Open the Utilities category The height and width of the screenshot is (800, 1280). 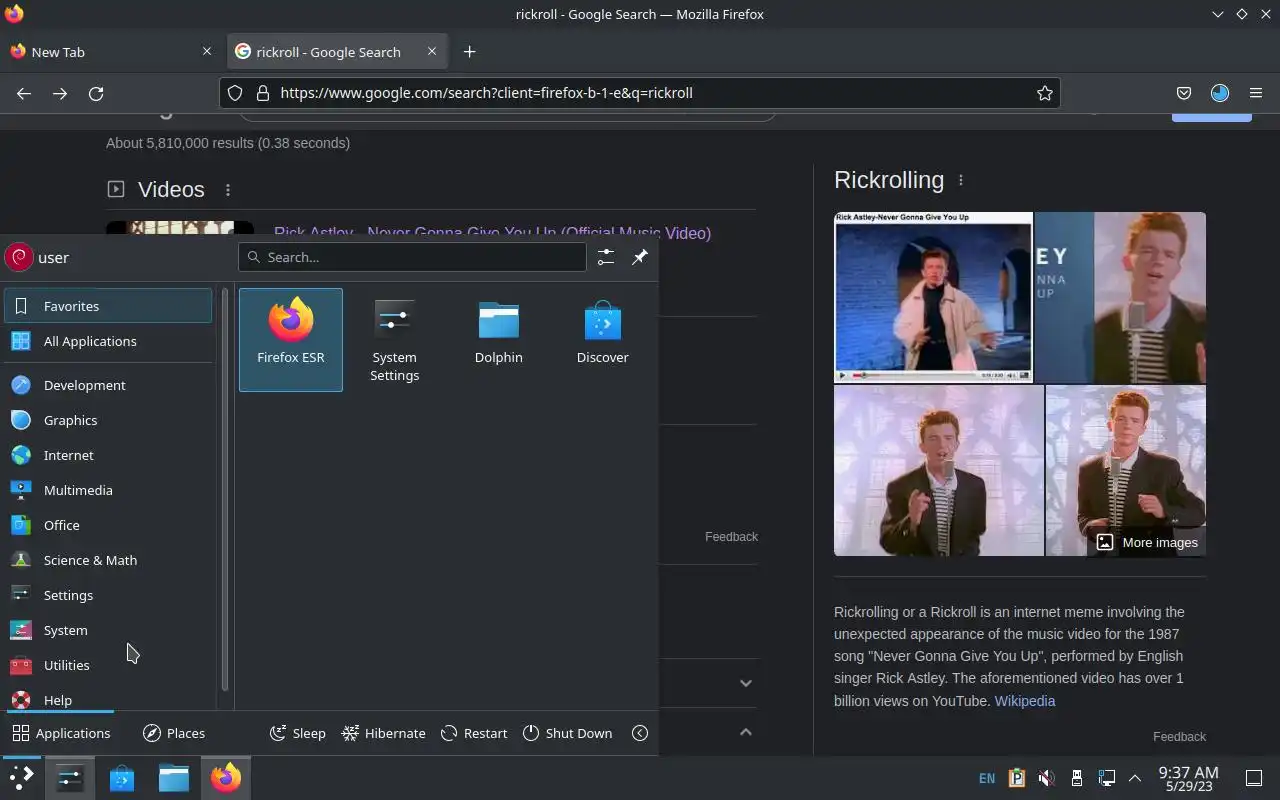(x=108, y=665)
